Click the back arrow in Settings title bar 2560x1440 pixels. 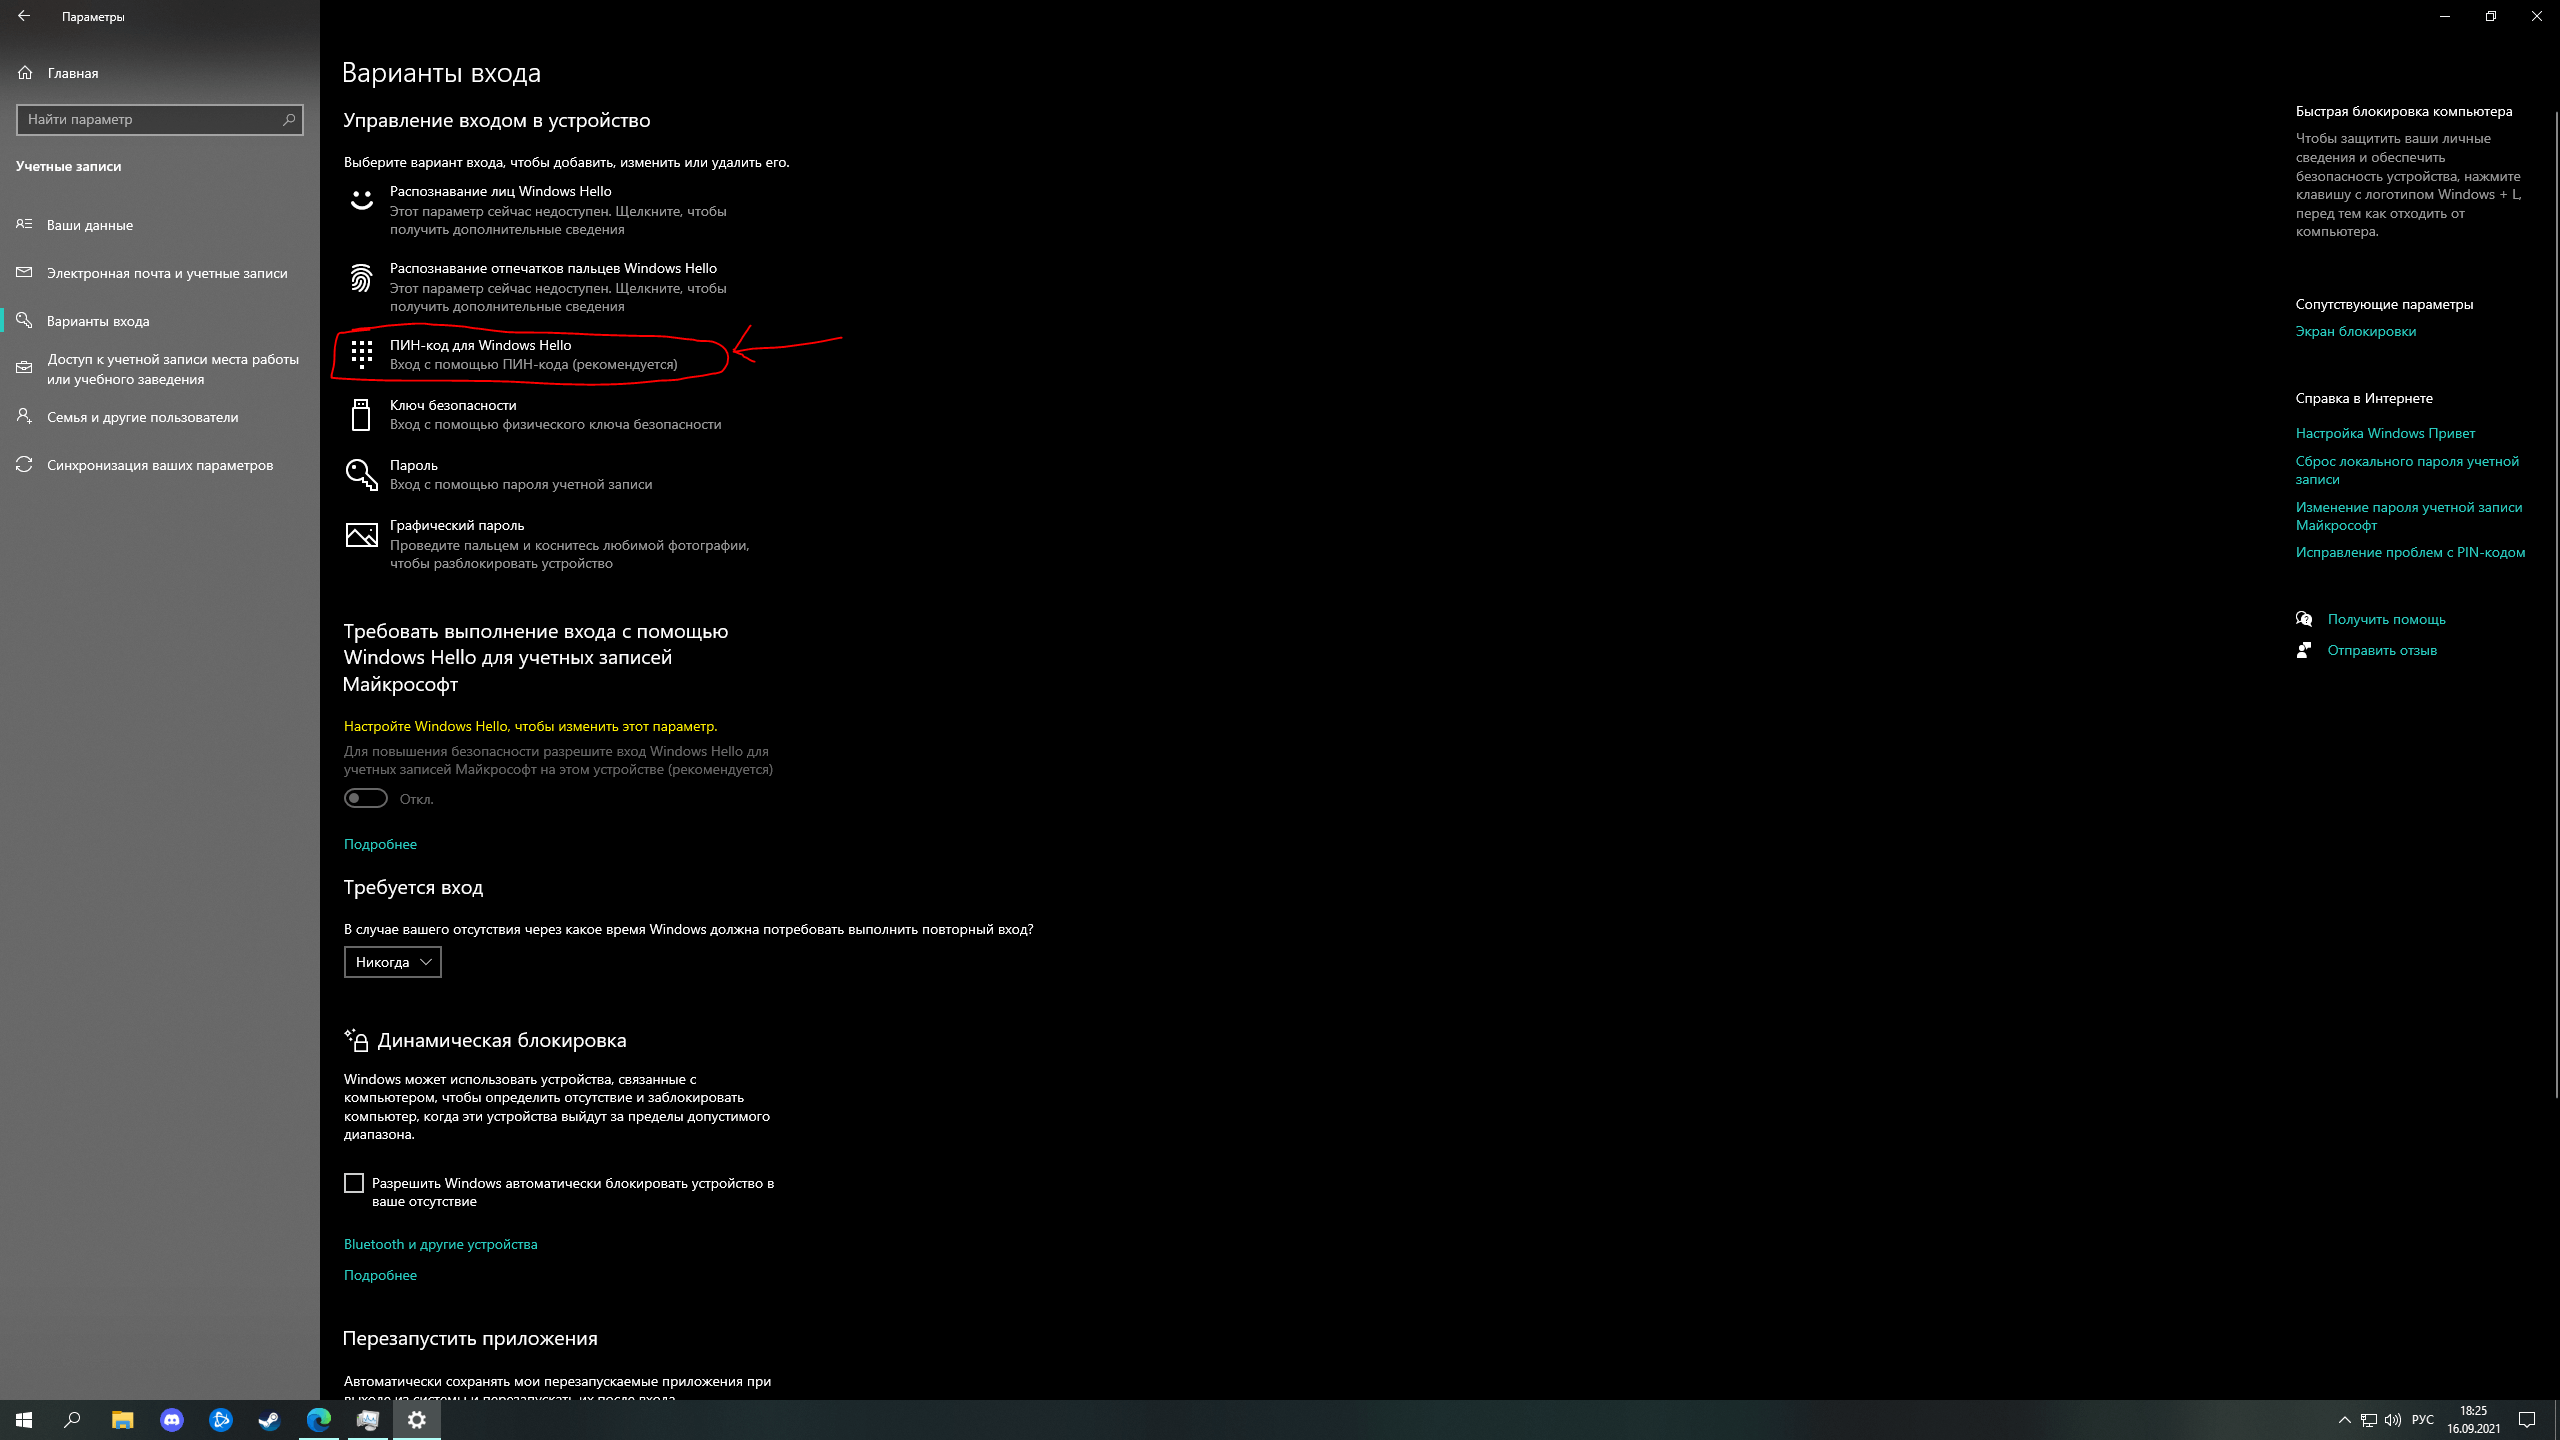(x=24, y=16)
